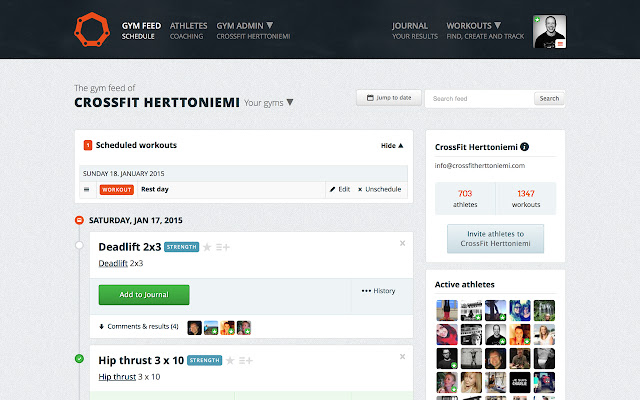The height and width of the screenshot is (400, 640).
Task: Dismiss the Deadlift 2x3 workout card
Action: pos(402,243)
